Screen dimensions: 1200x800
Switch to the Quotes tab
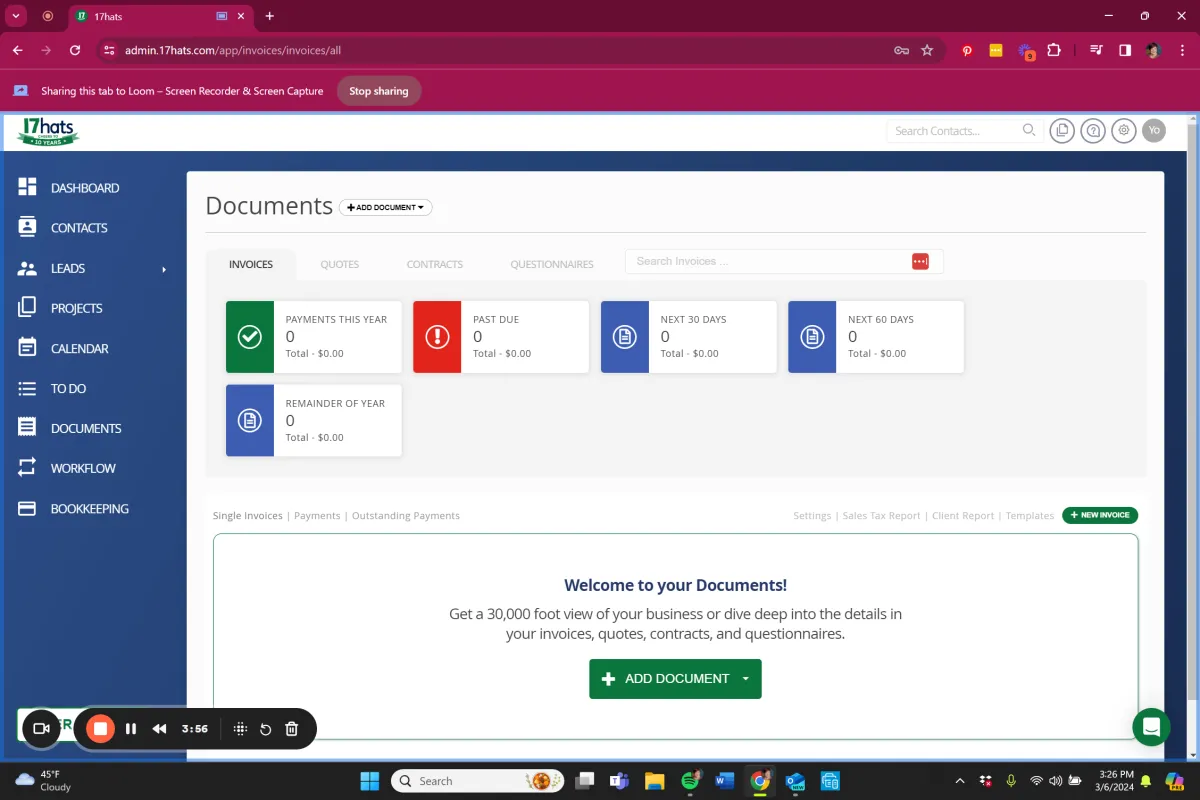[340, 264]
